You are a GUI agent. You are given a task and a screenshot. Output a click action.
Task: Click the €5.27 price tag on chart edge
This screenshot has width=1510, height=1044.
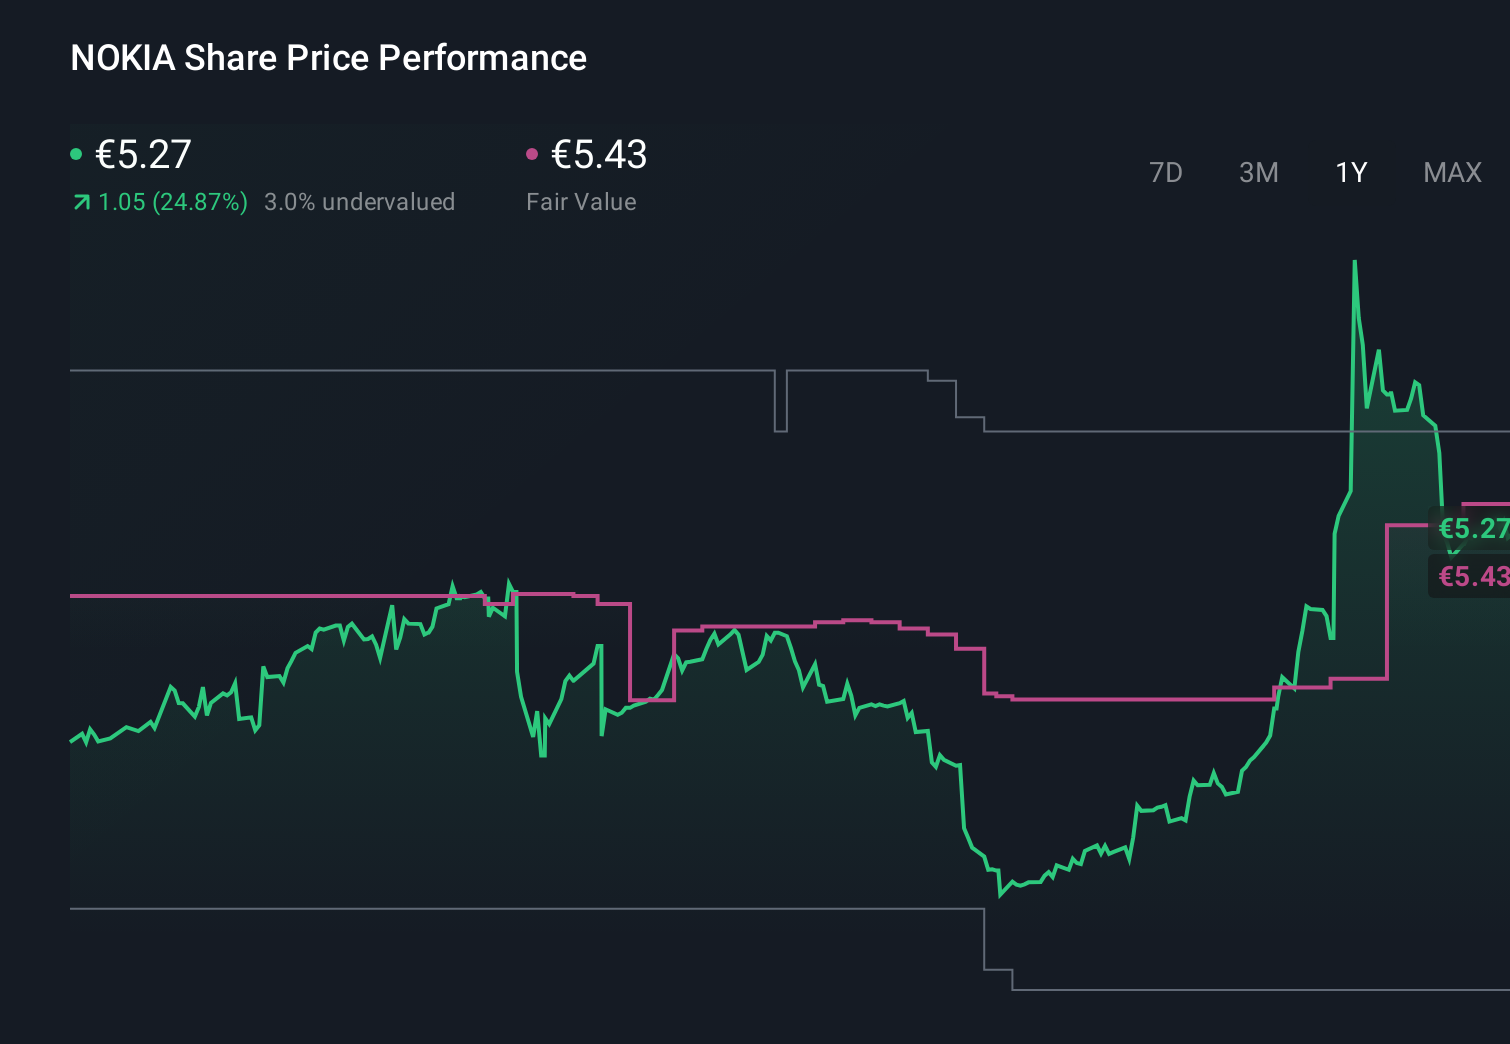point(1473,529)
